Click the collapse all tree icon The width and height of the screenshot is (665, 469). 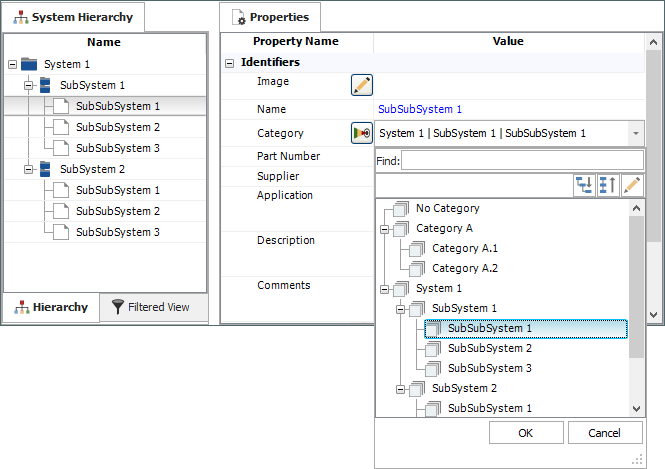pos(608,185)
